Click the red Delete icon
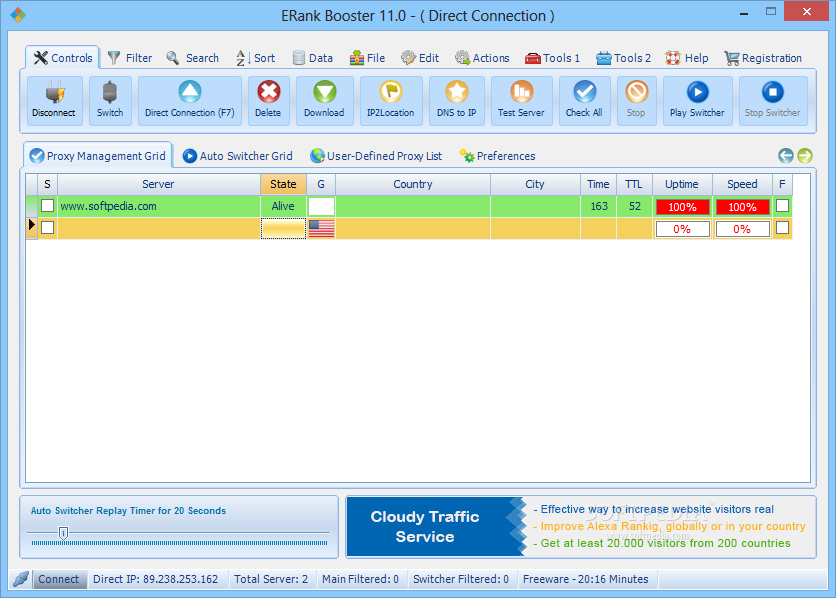The width and height of the screenshot is (836, 598). pos(269,92)
